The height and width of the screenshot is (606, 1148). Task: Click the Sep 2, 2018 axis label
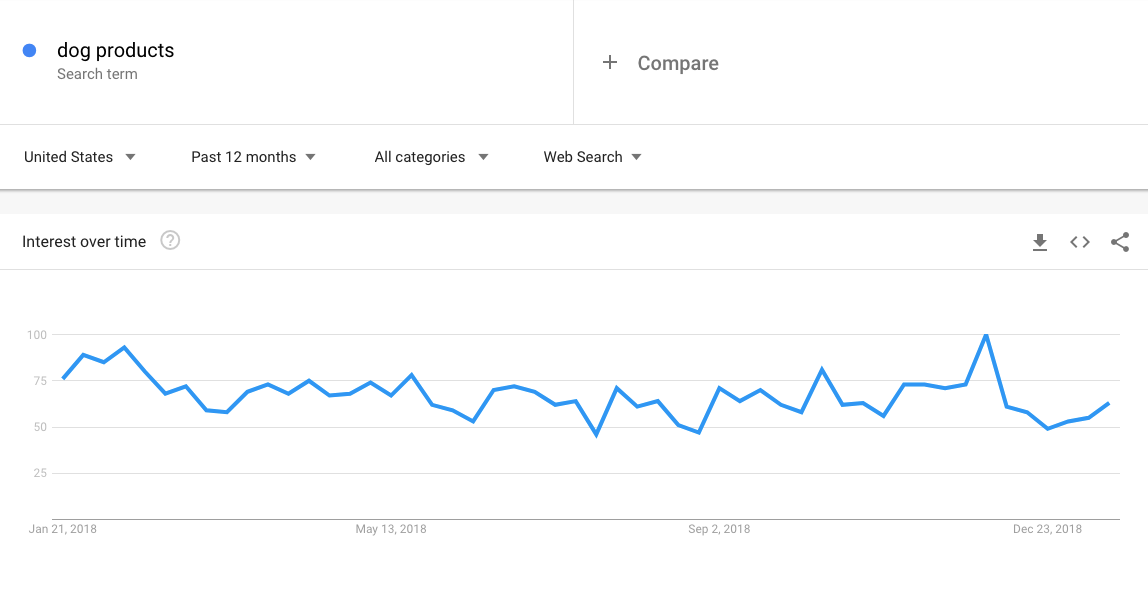719,529
